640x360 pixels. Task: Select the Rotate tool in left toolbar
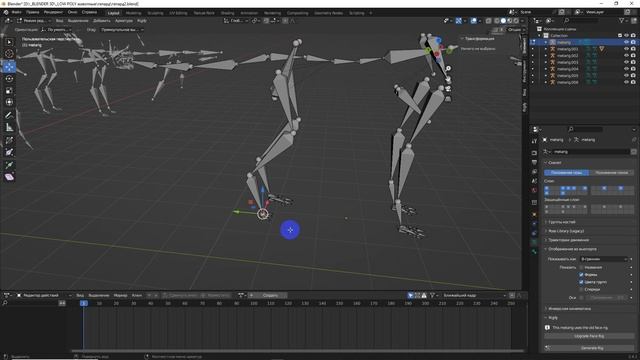pyautogui.click(x=9, y=78)
